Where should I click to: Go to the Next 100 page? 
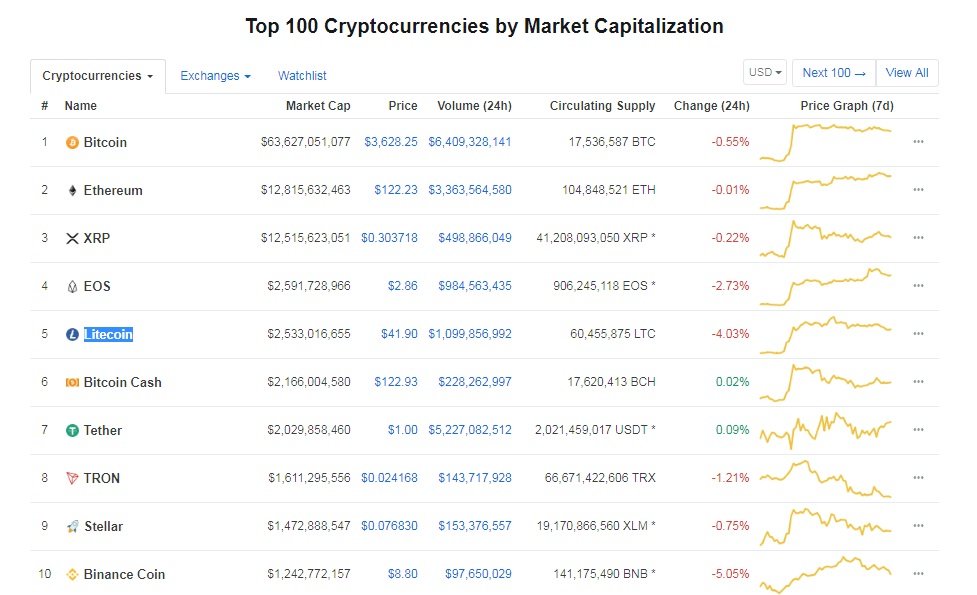tap(833, 72)
